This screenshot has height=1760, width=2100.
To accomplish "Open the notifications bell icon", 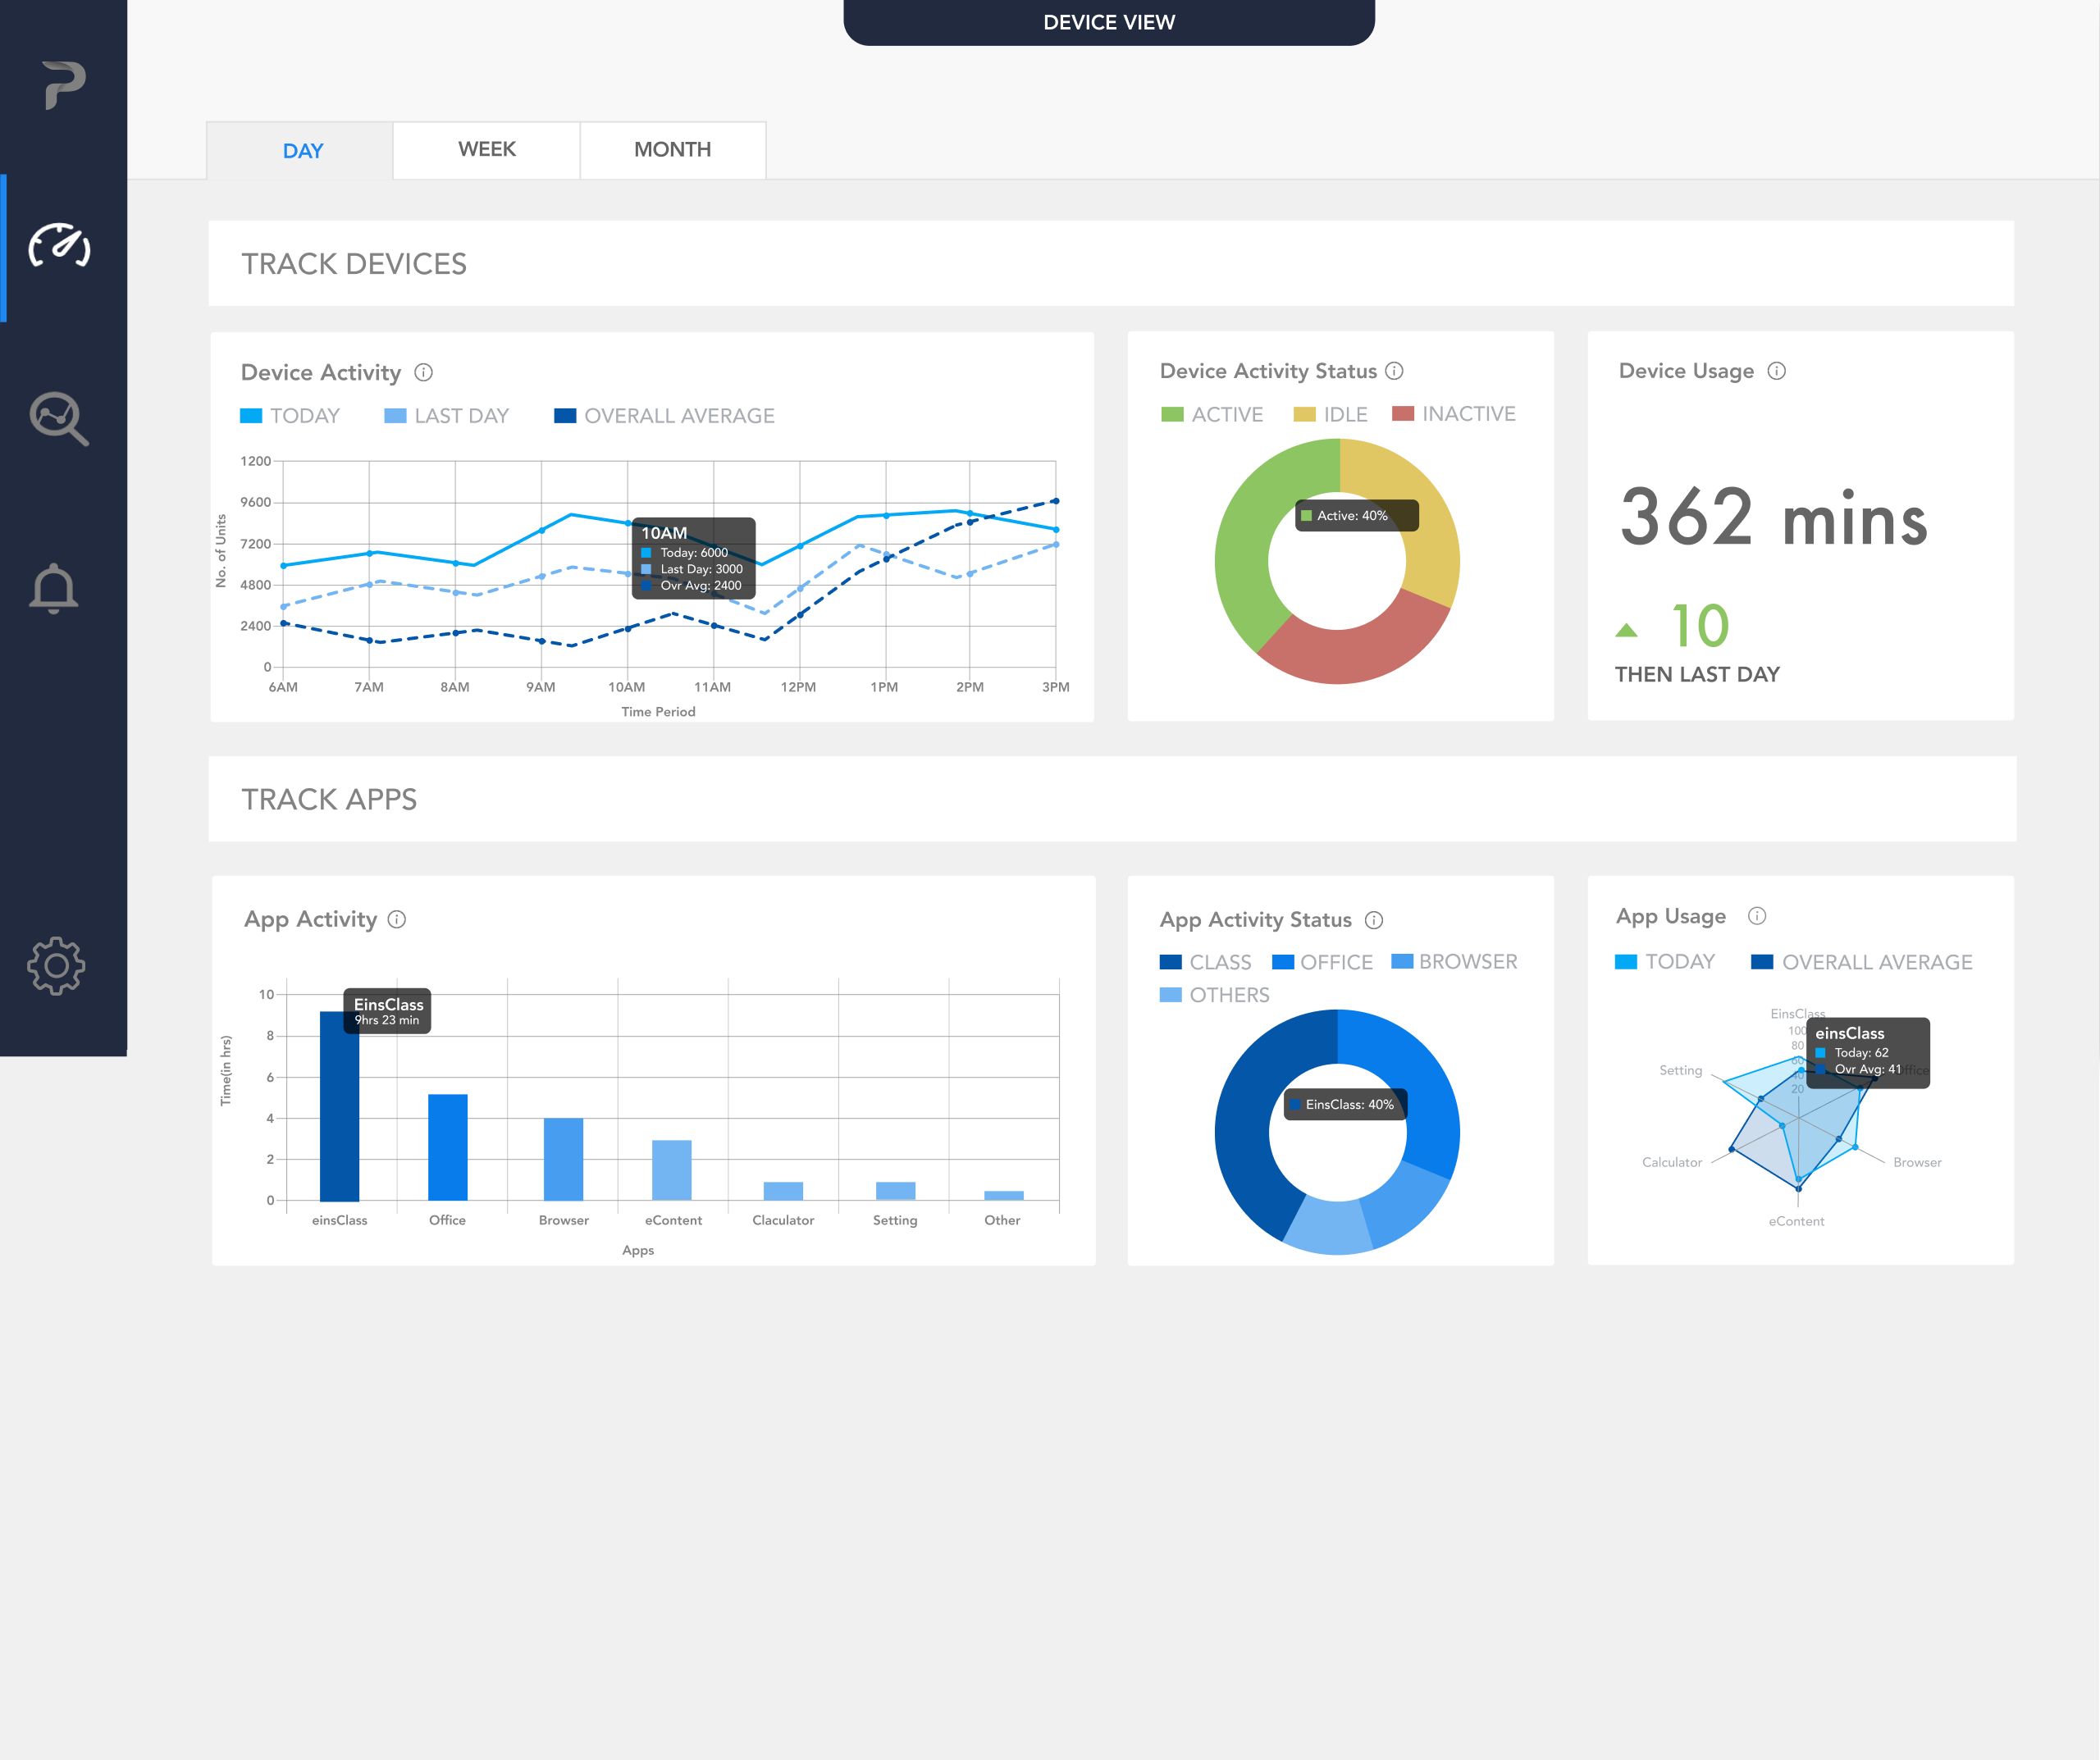I will [54, 588].
